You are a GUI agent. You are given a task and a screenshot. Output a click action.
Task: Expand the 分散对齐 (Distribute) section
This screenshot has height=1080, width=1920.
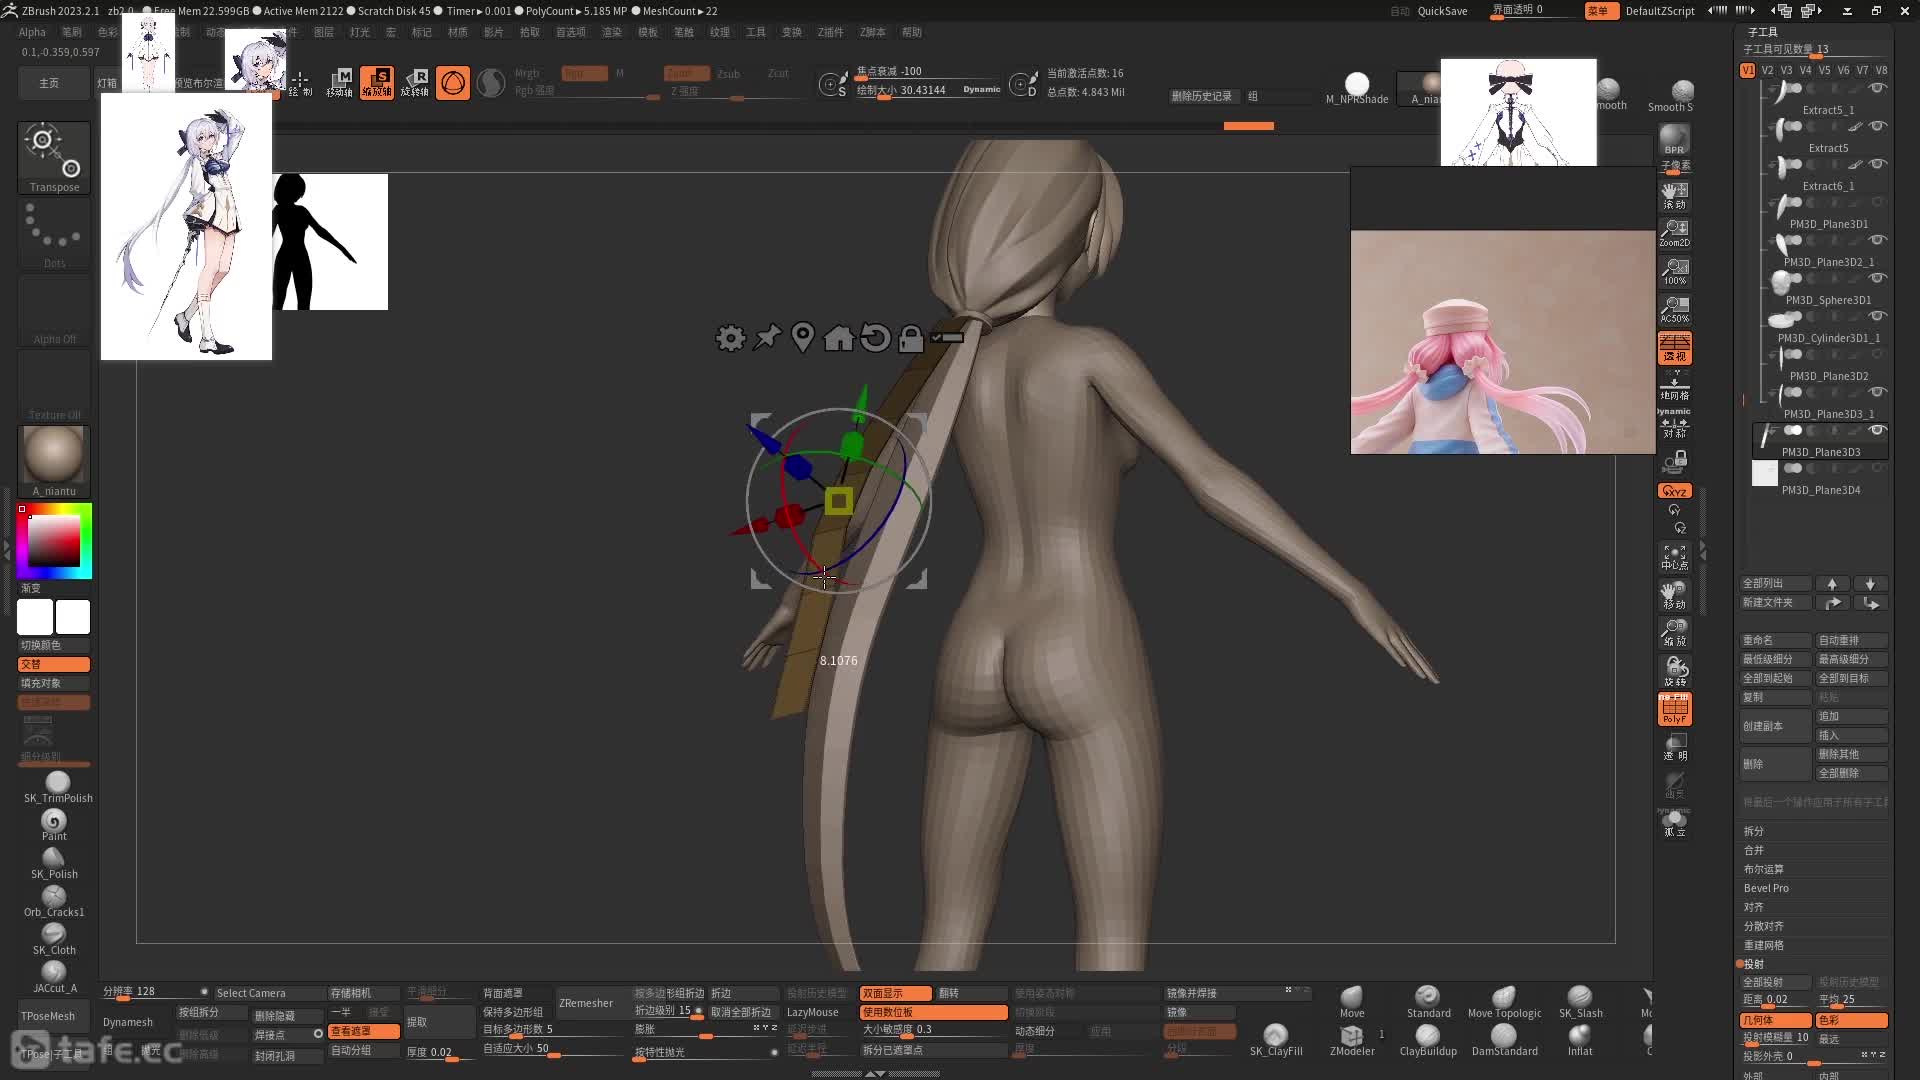tap(1763, 926)
